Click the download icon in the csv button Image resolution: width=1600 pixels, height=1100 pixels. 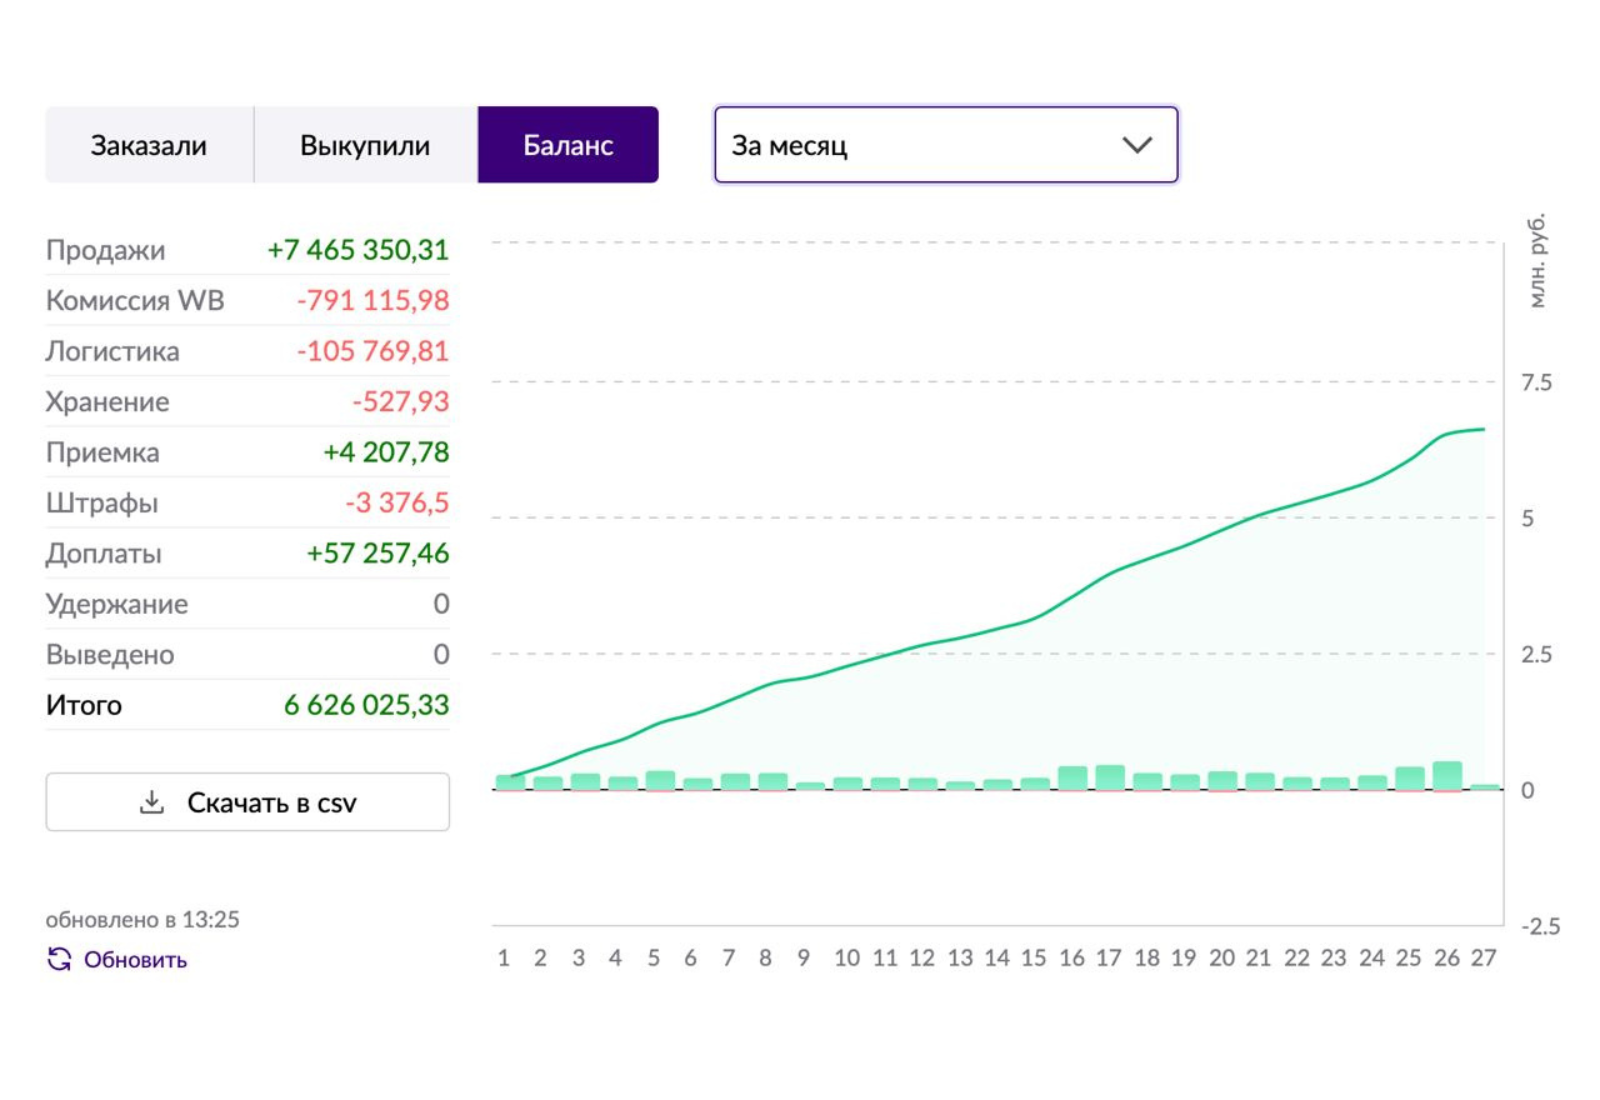(x=152, y=802)
